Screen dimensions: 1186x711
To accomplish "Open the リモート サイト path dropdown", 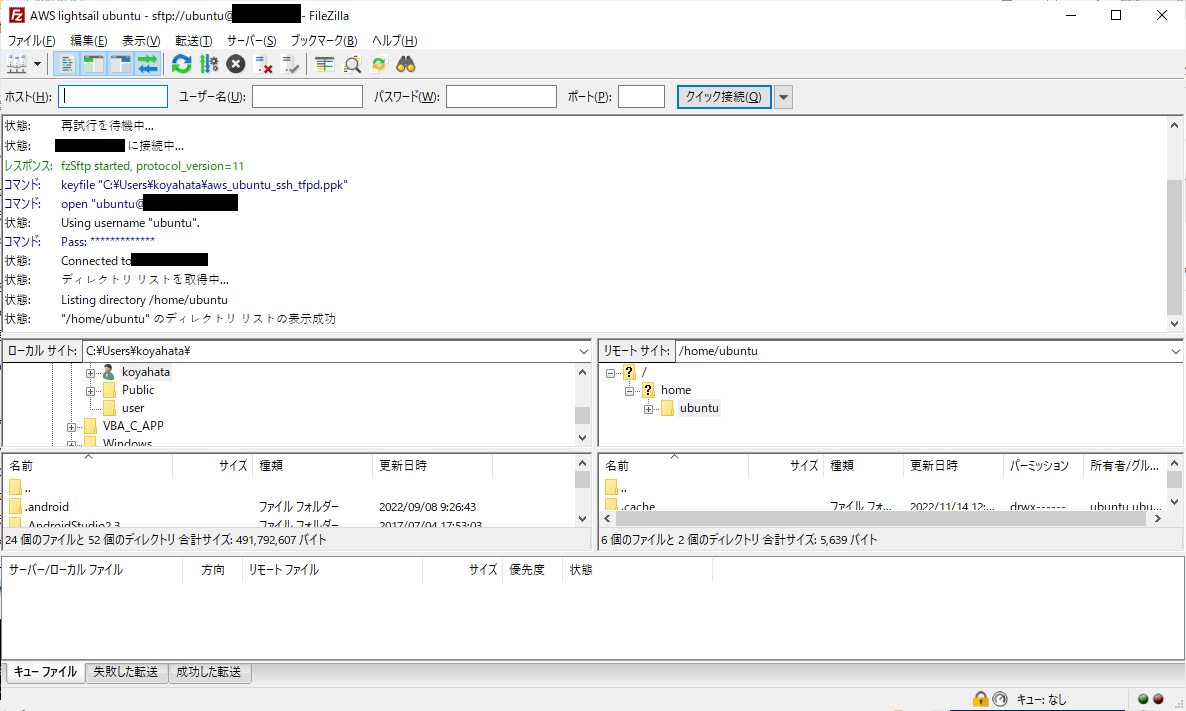I will click(x=1175, y=351).
